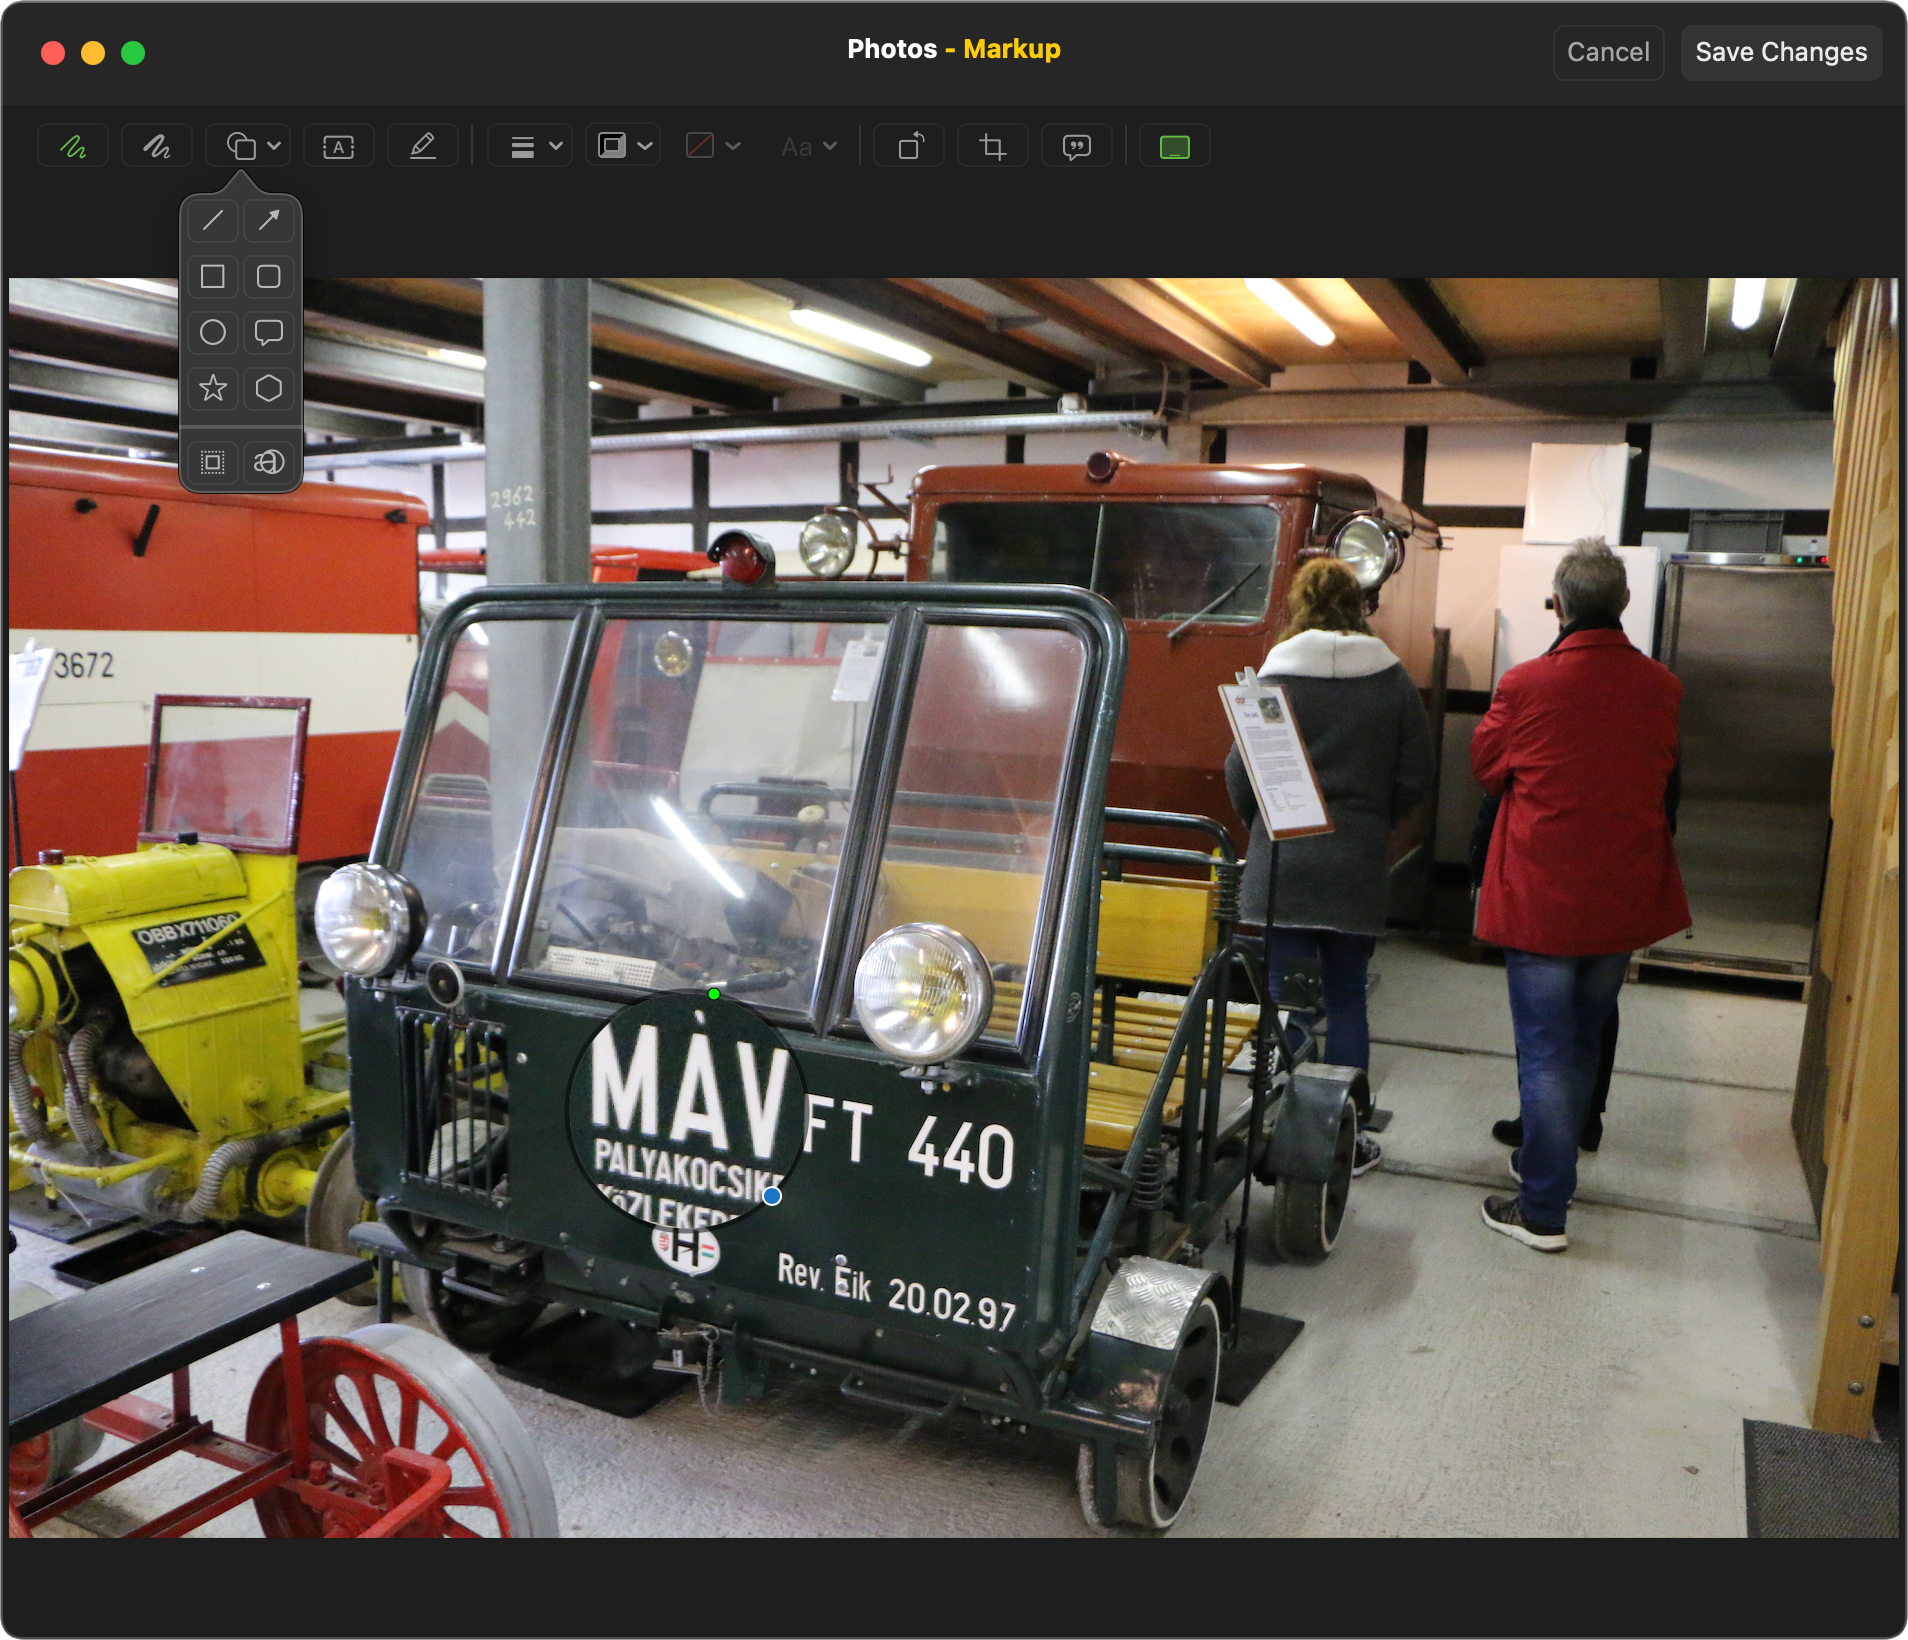
Task: Open the line Shape Style dropdown
Action: (530, 147)
